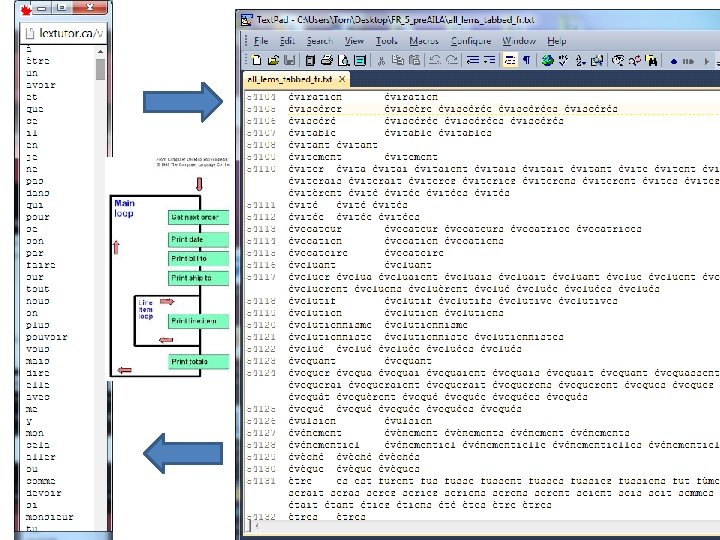Cut the selection with the scissors icon
The width and height of the screenshot is (720, 540).
381,60
